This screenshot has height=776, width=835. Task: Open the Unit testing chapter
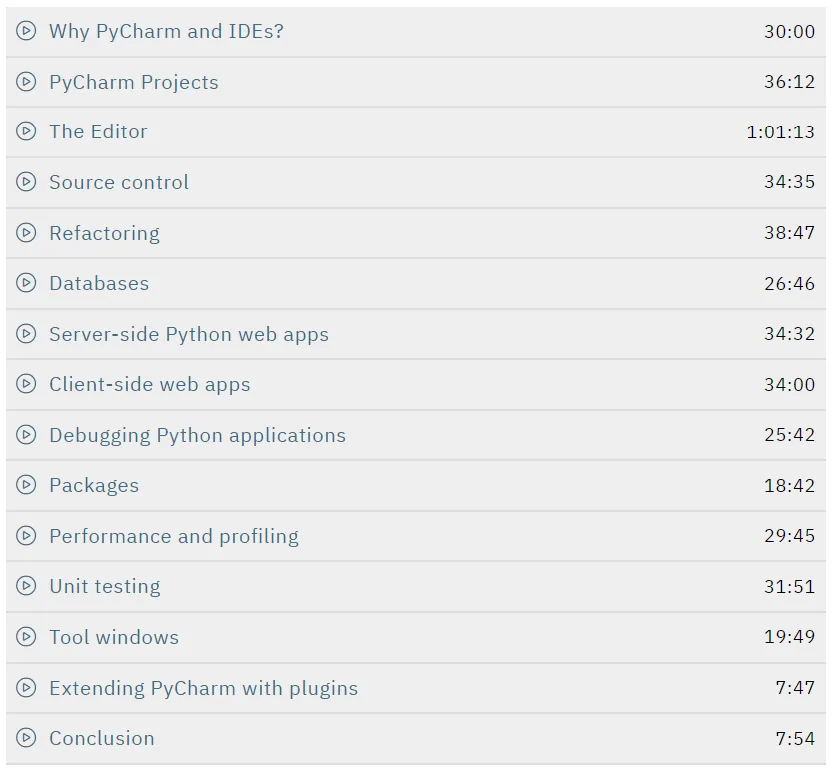point(105,586)
